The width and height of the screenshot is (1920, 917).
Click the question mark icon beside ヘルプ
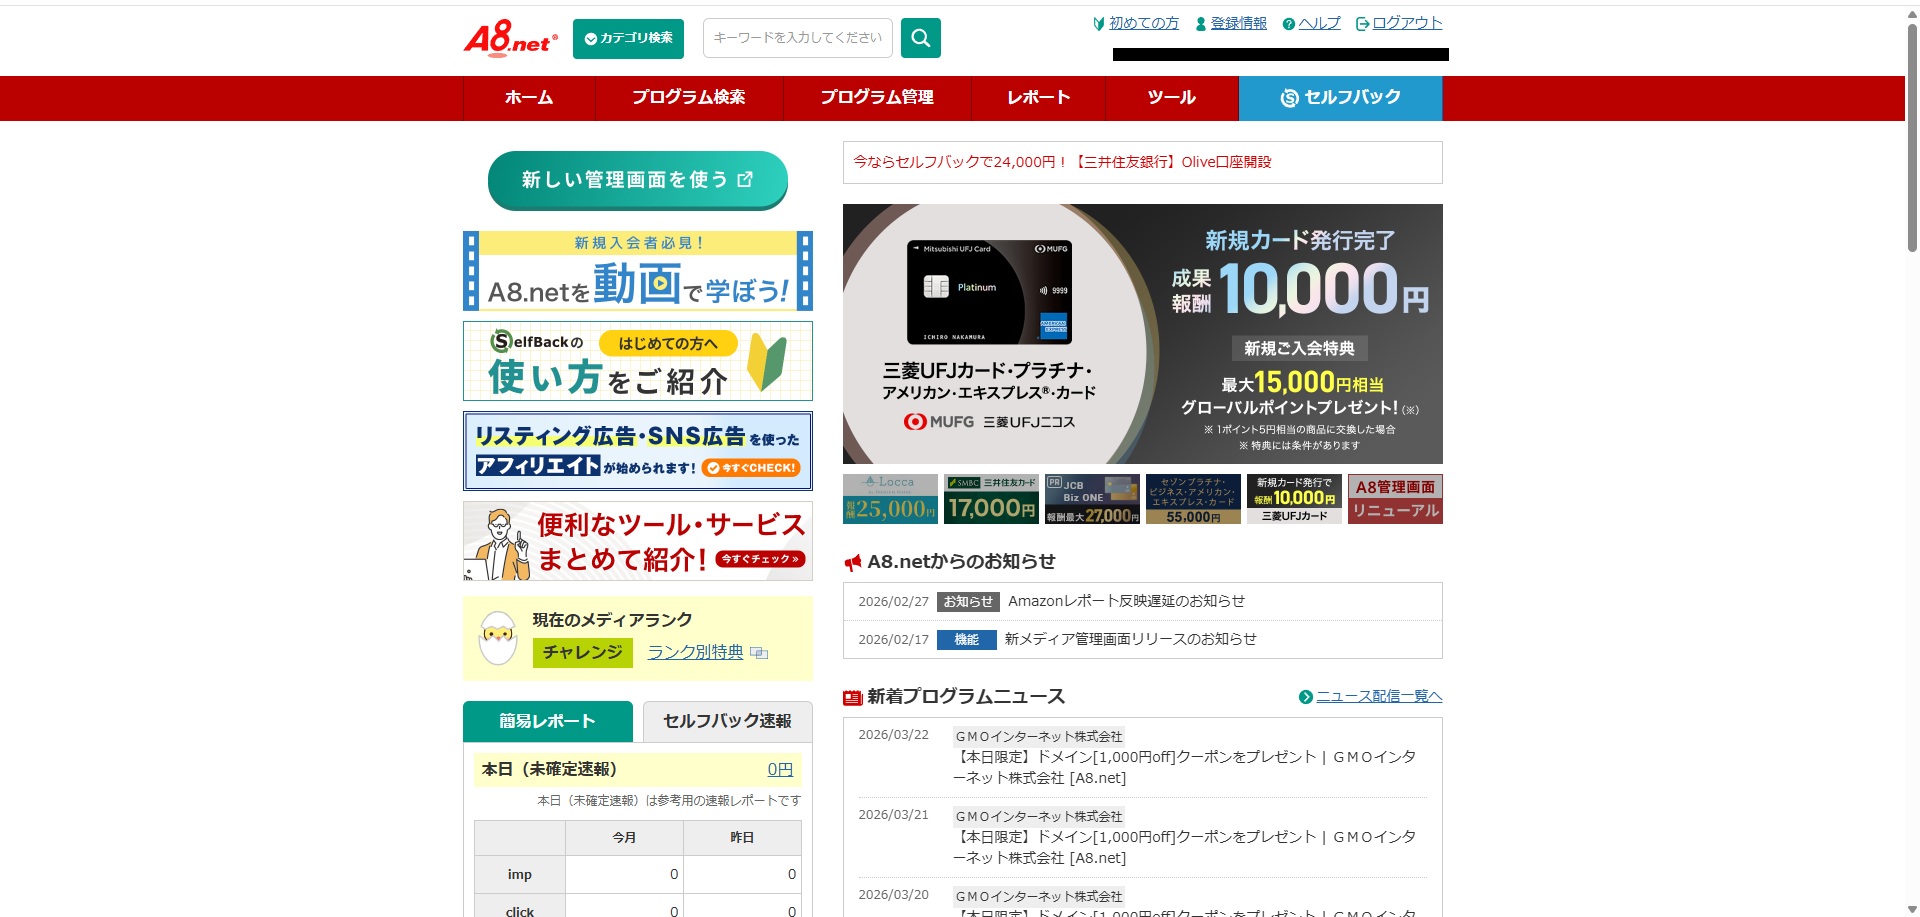coord(1288,24)
